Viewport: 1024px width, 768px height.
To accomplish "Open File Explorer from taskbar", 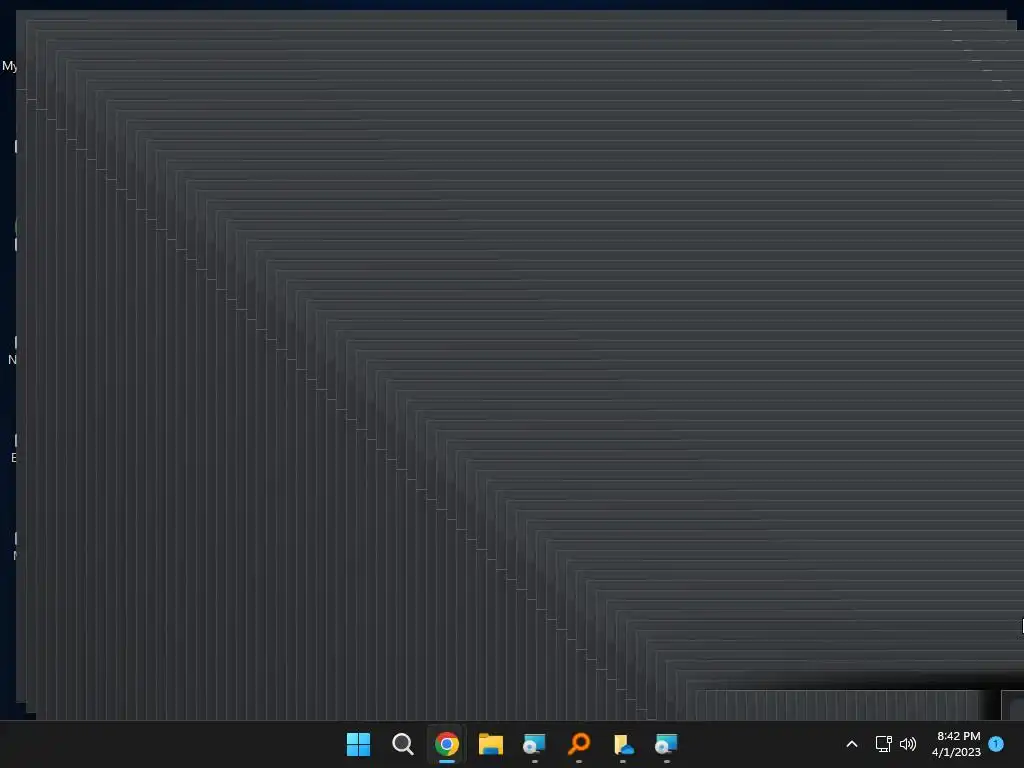I will (490, 744).
